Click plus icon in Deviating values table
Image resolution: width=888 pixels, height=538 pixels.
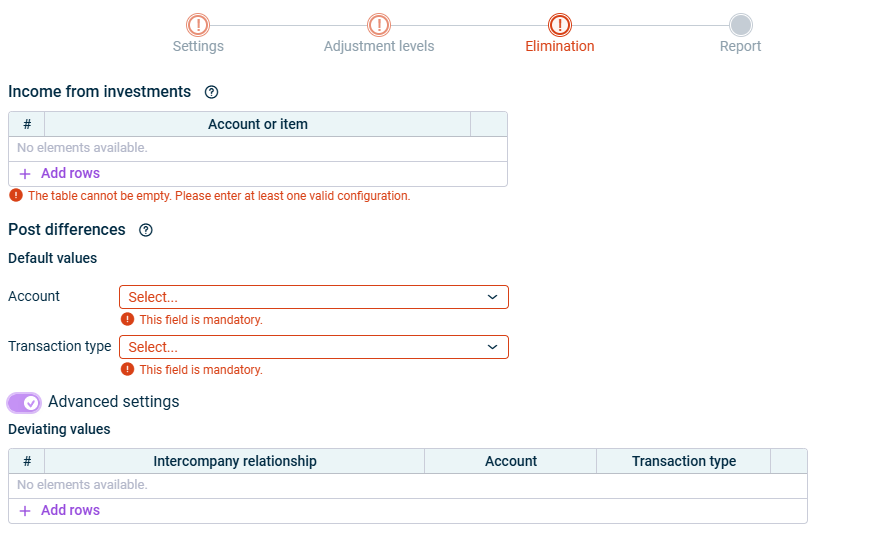point(26,511)
